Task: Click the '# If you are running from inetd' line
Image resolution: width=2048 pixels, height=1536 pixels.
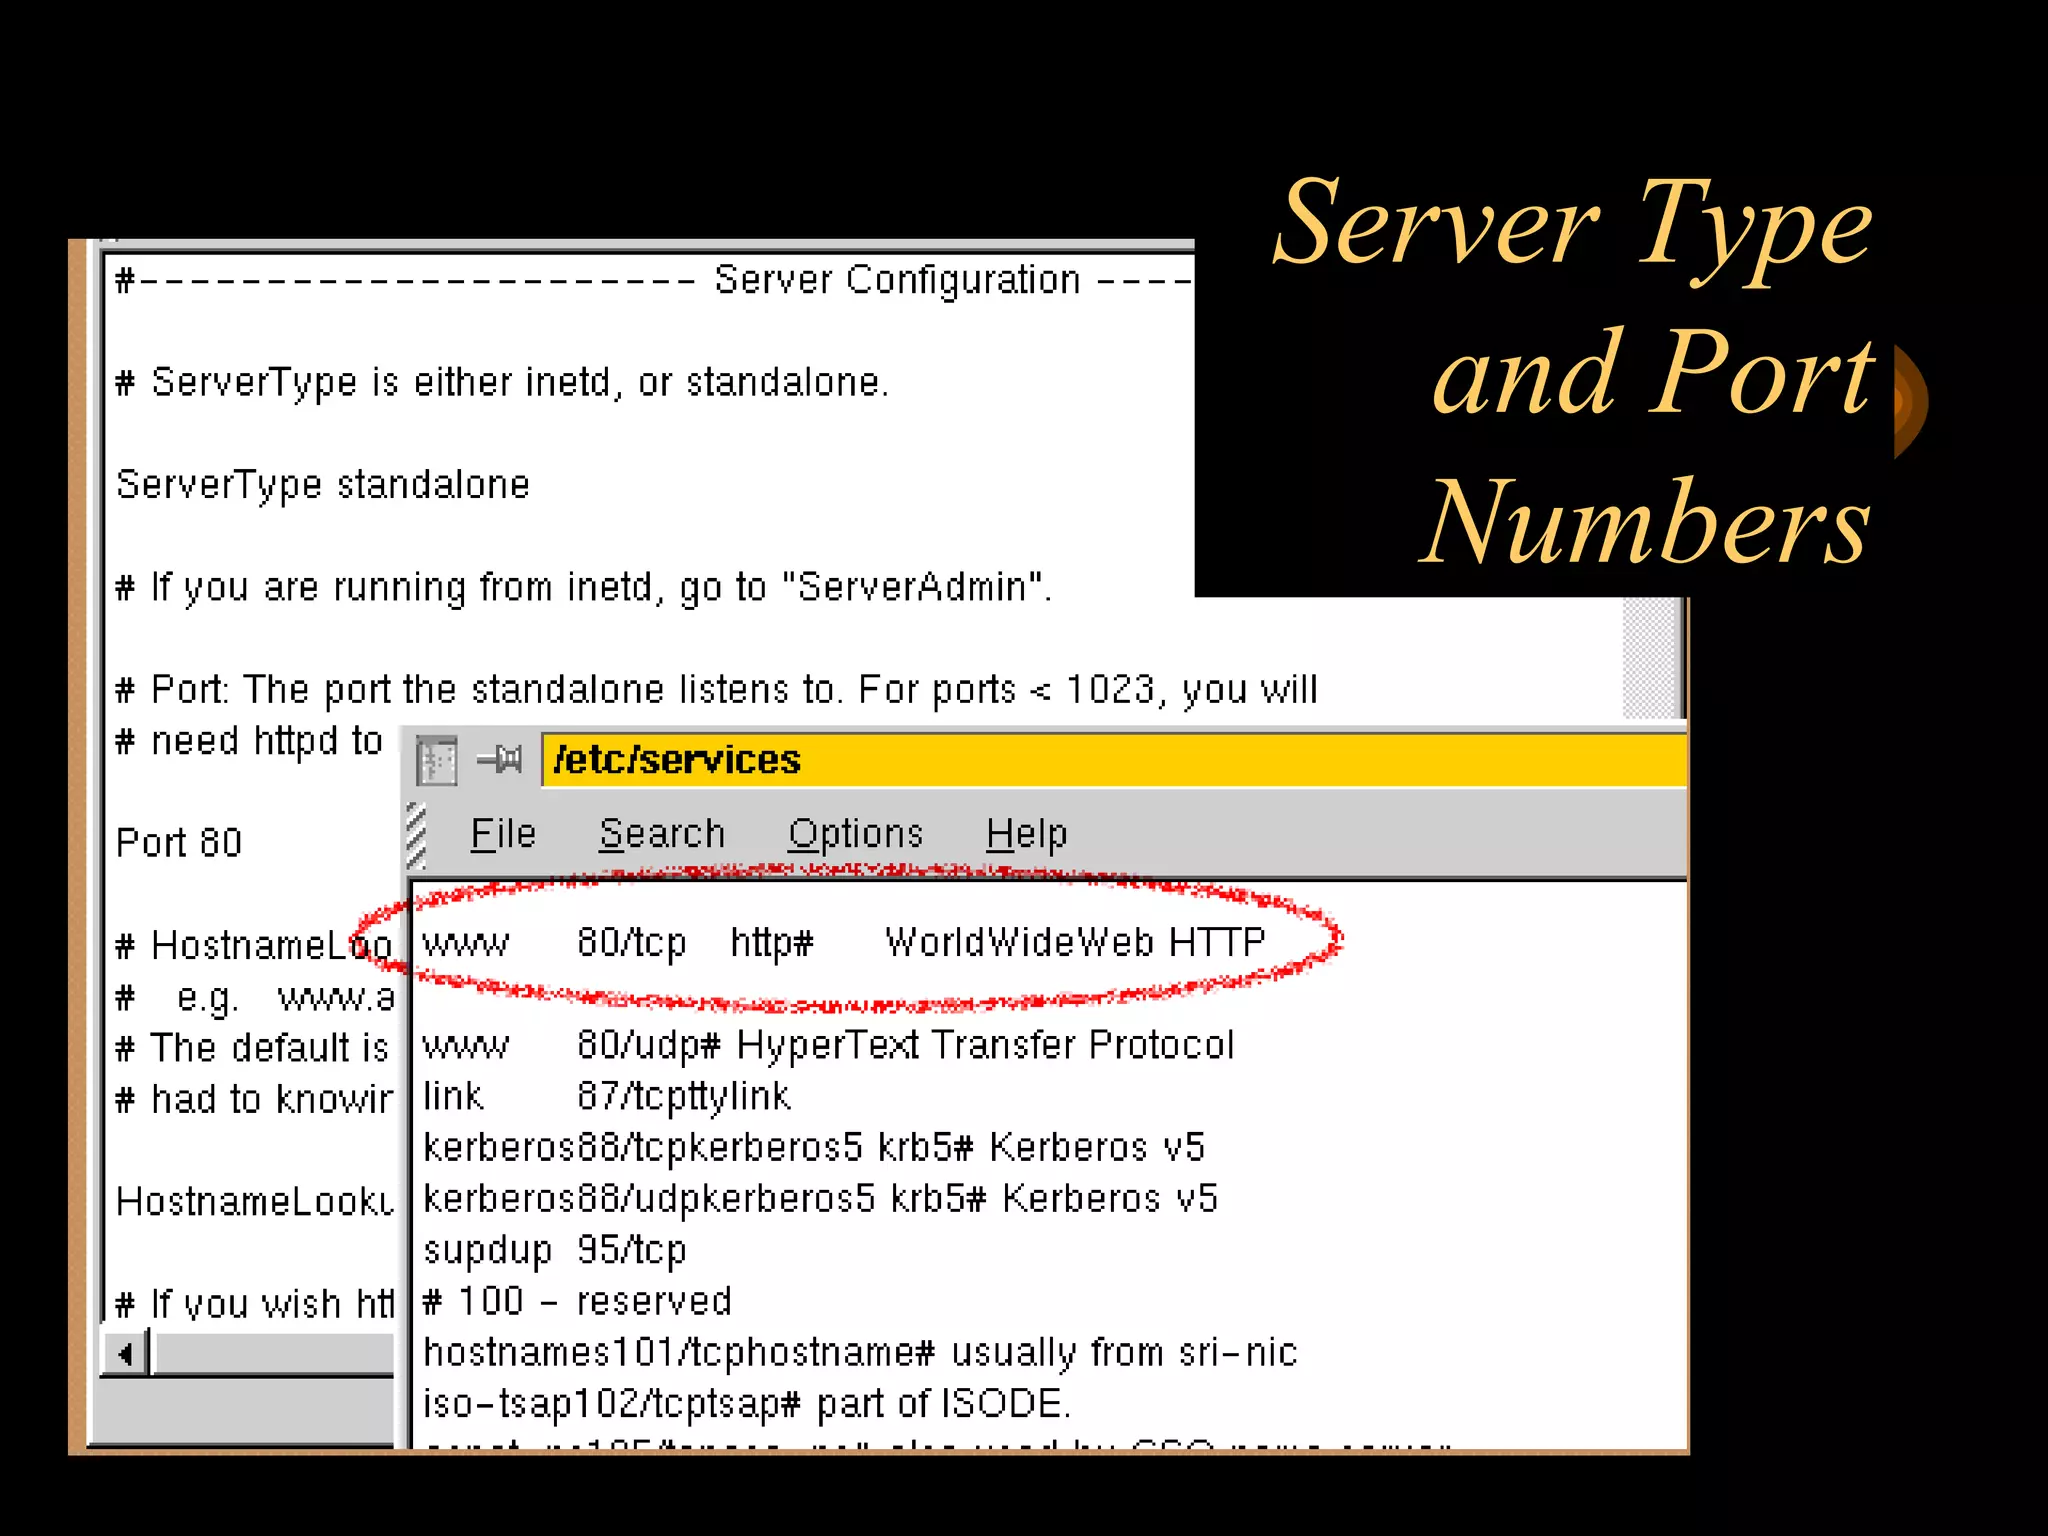Action: pos(583,587)
